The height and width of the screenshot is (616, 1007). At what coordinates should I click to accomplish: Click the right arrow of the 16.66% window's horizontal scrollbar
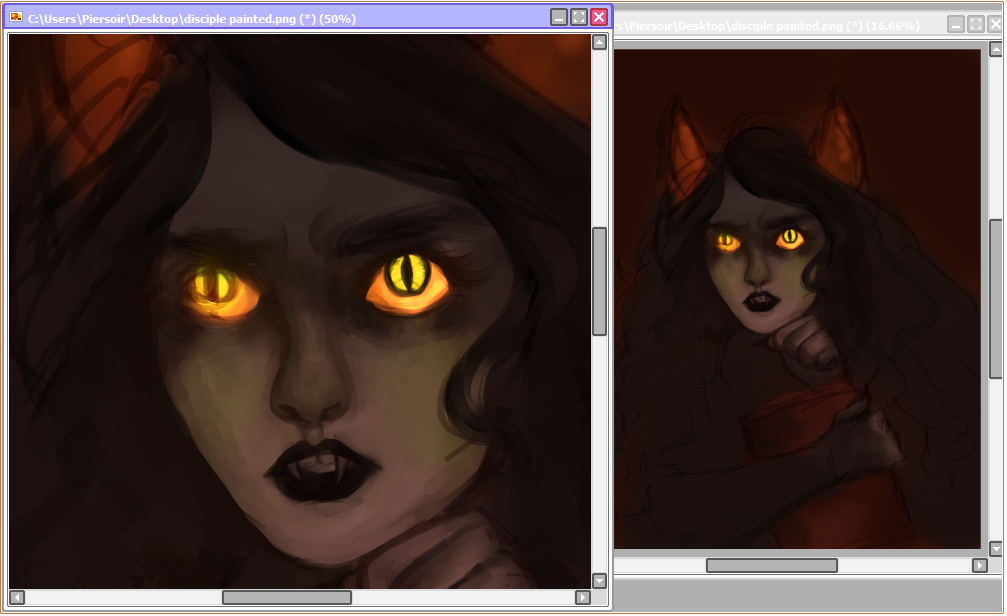click(979, 565)
